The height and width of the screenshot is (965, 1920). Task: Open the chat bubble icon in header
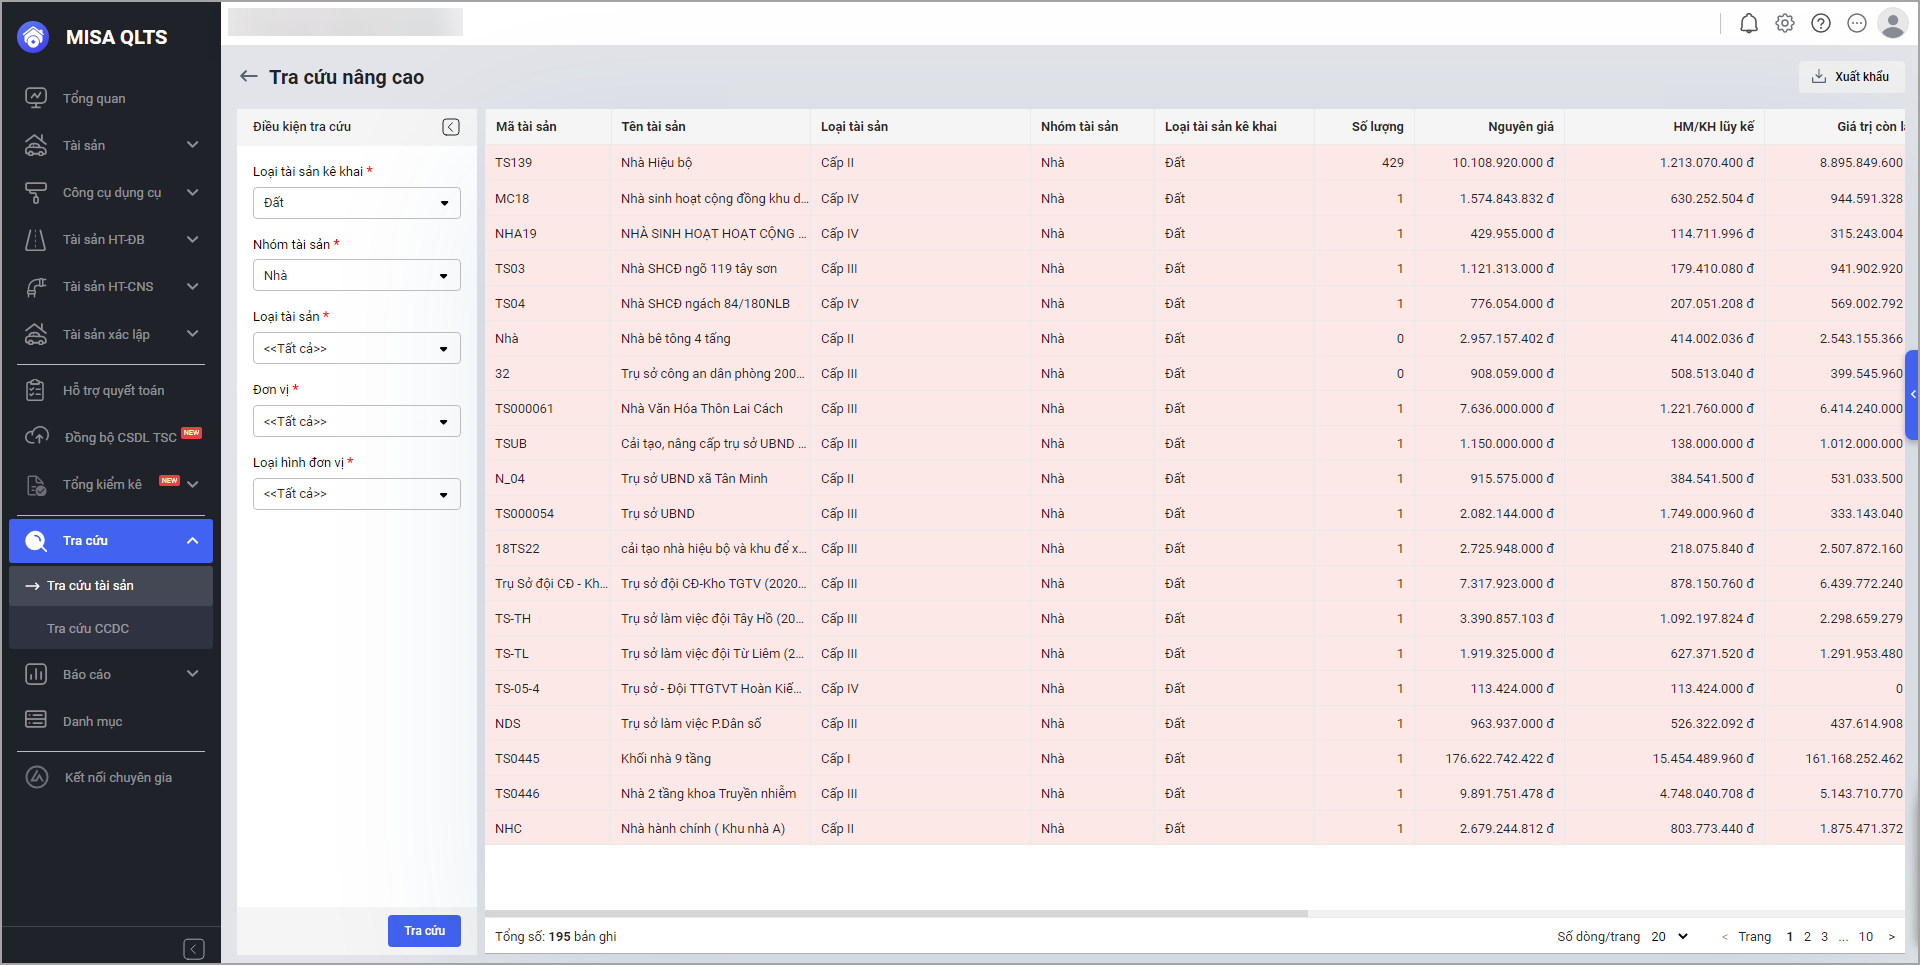[1857, 23]
